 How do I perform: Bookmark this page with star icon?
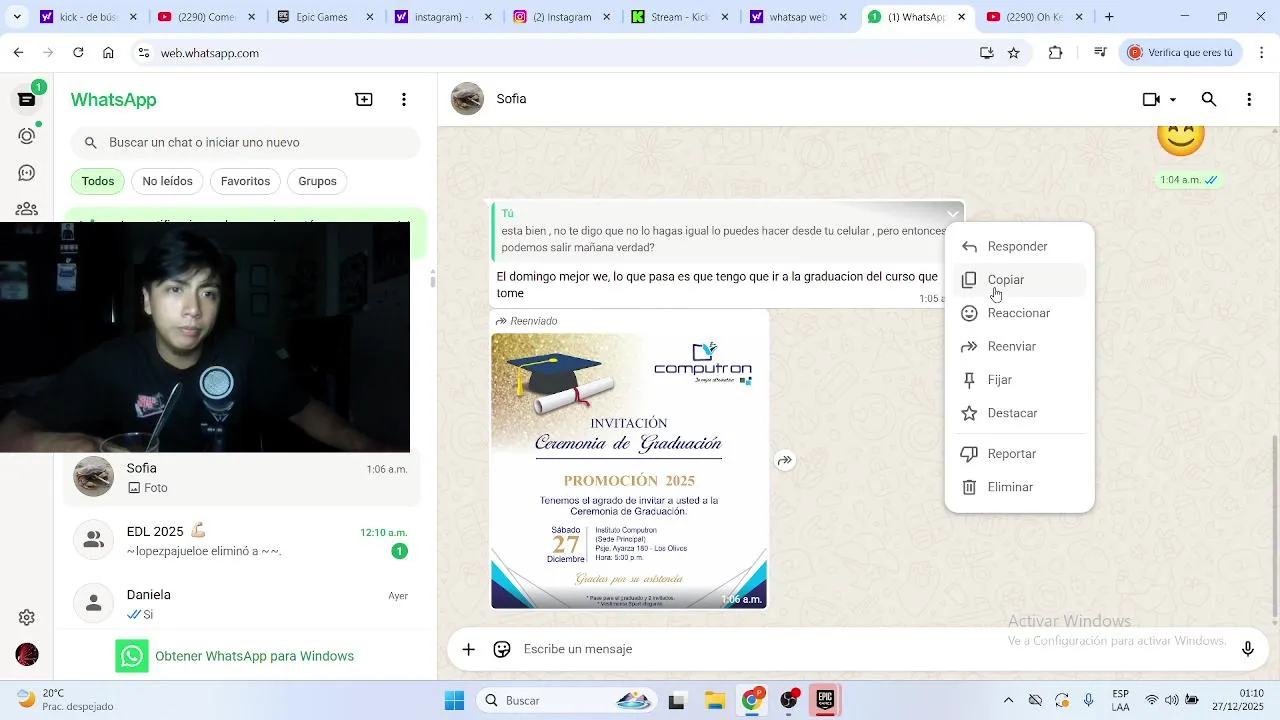(x=1014, y=53)
